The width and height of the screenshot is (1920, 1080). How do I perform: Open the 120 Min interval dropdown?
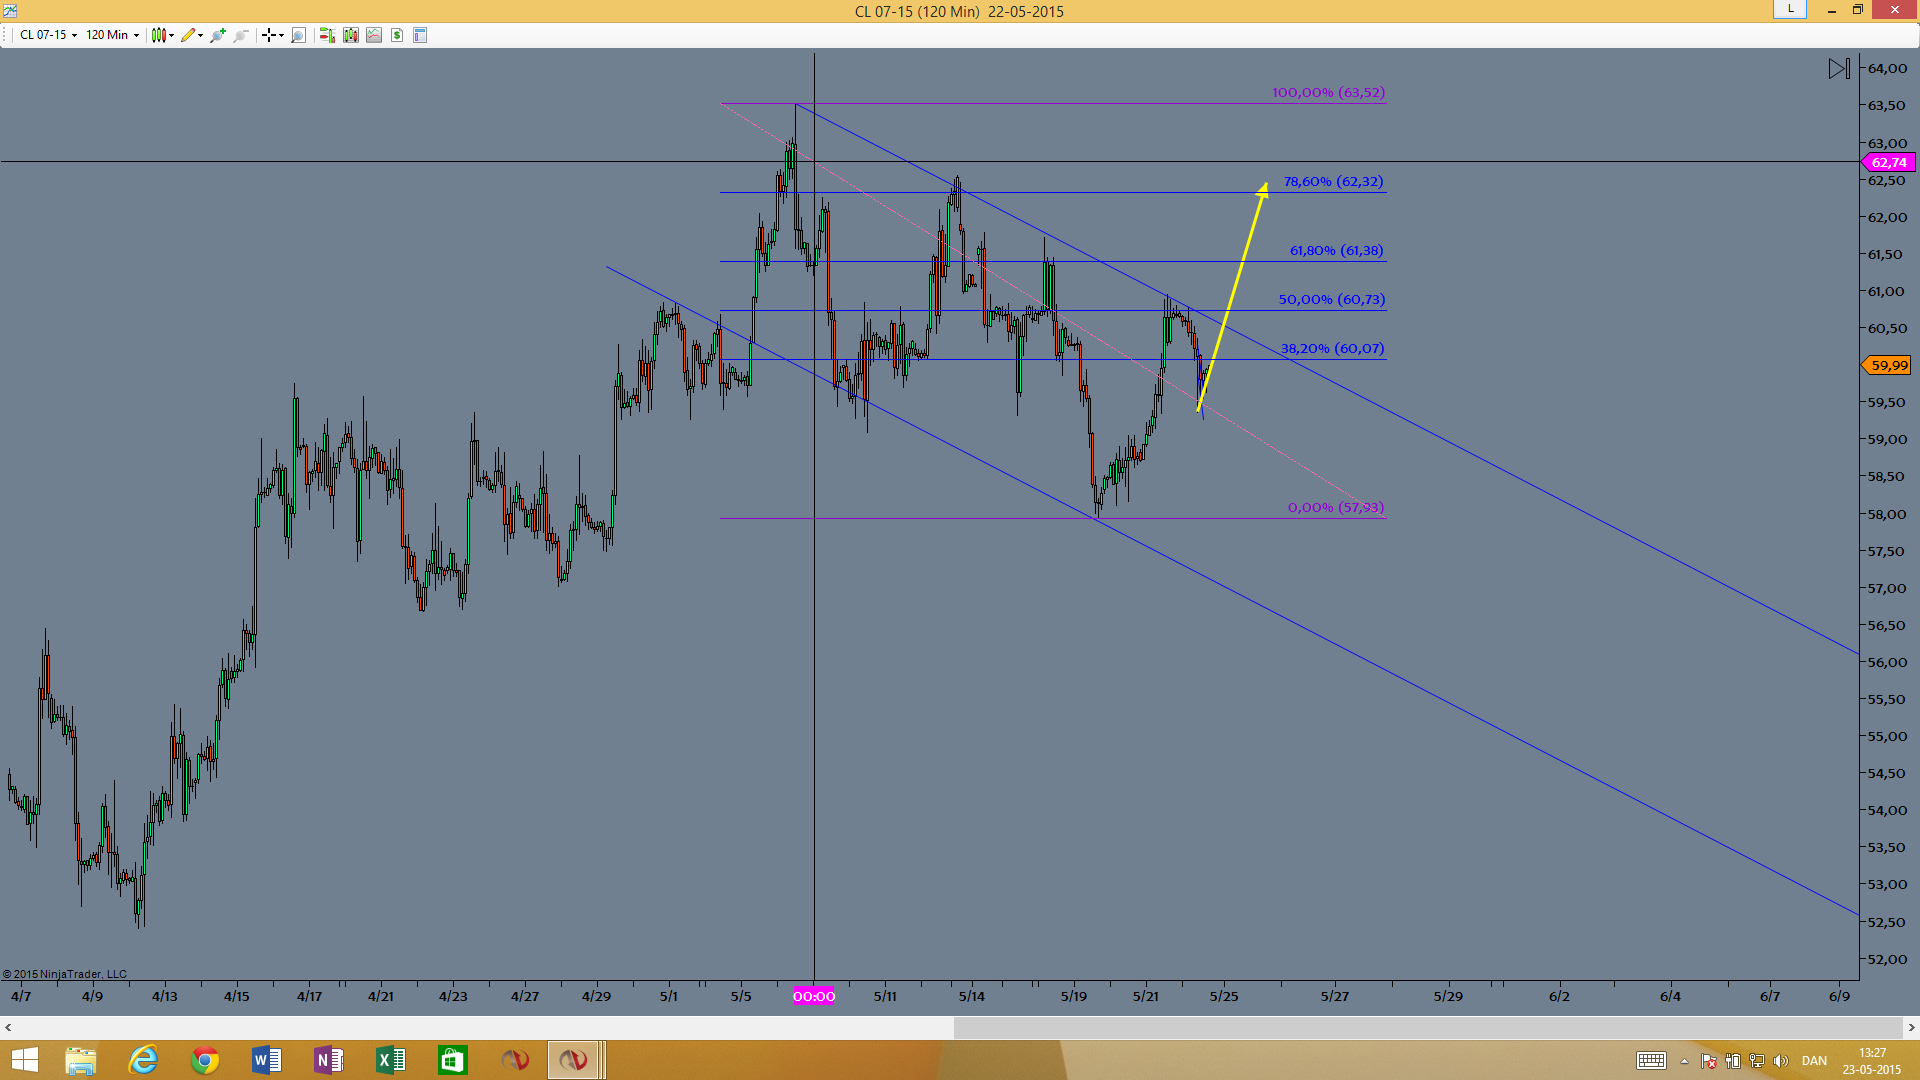tap(112, 35)
